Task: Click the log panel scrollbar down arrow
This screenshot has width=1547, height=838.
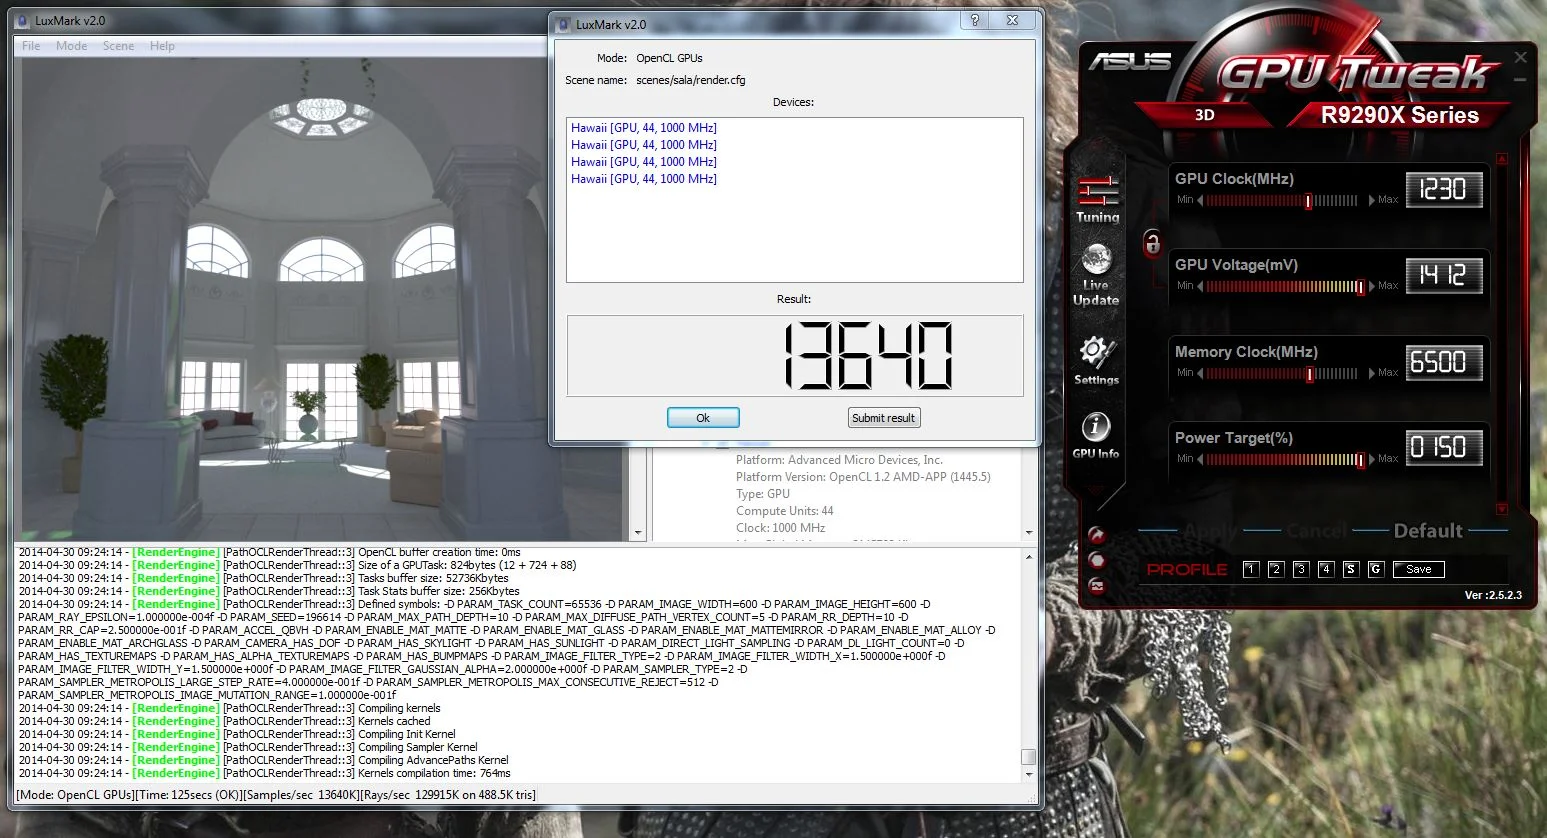Action: [x=1028, y=775]
